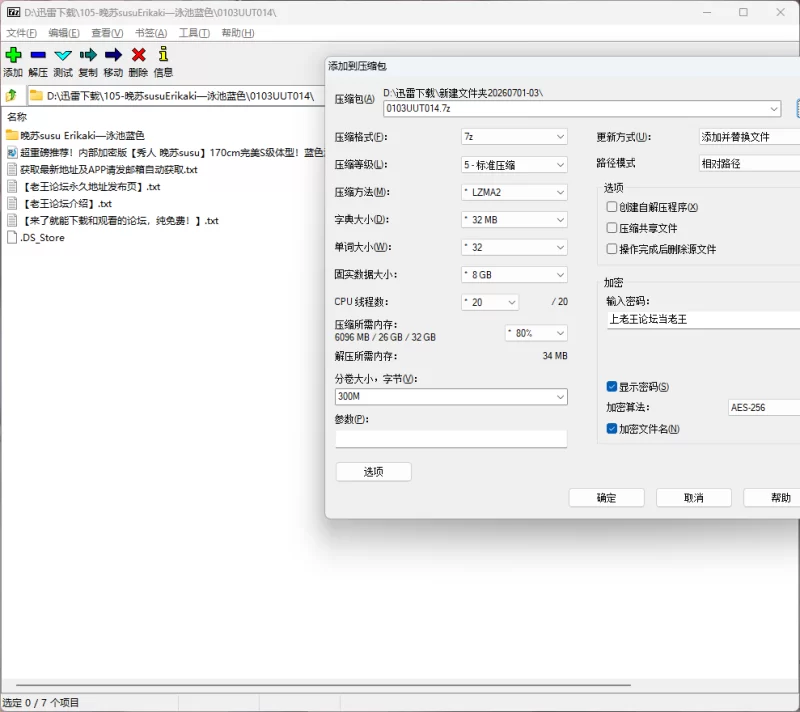800x712 pixels.
Task: Uncheck 加密文件名 checkbox
Action: pos(612,428)
